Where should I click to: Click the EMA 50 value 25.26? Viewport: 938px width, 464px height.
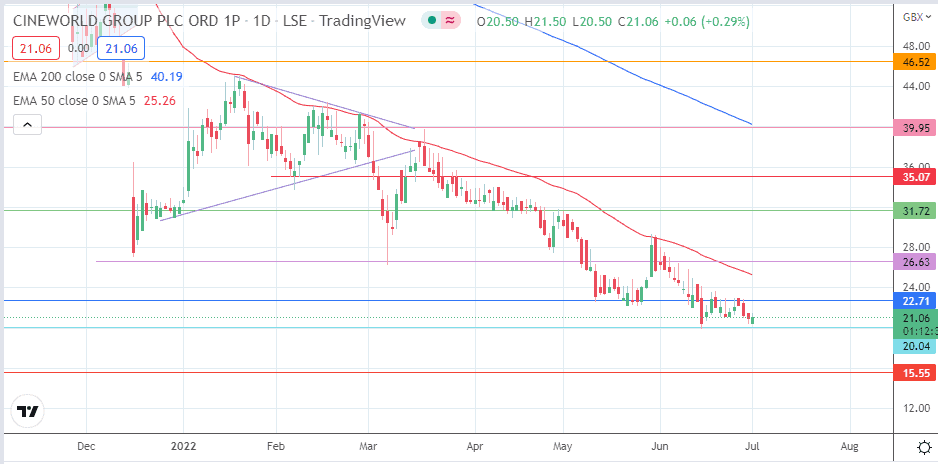tap(162, 101)
